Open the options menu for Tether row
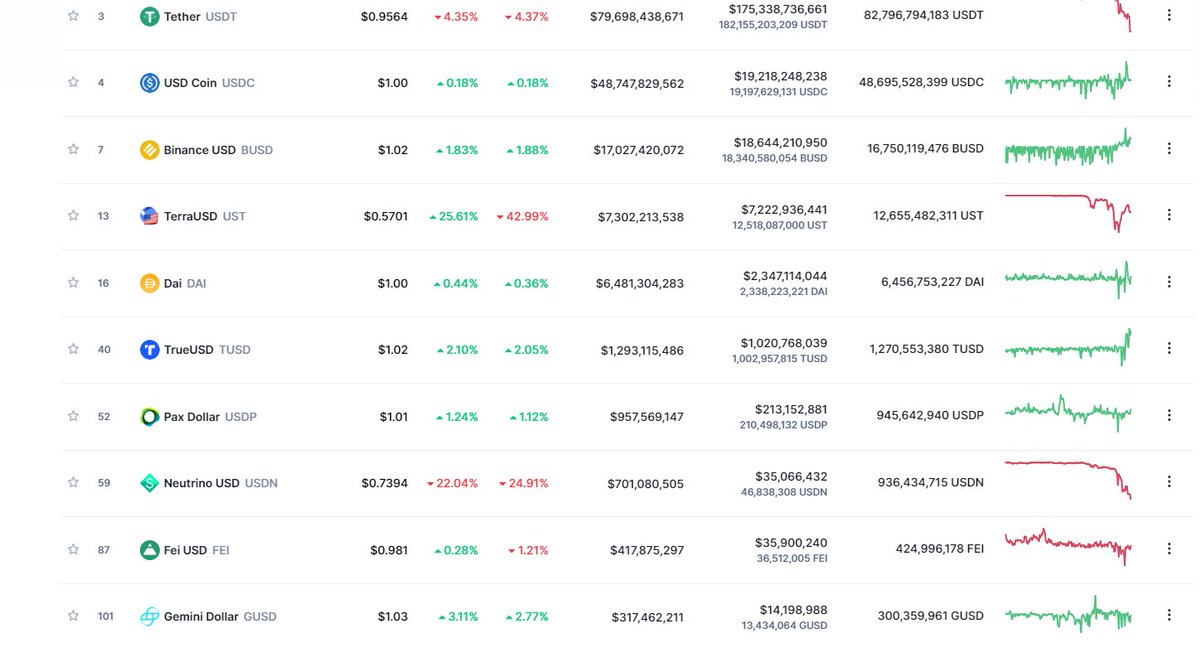The width and height of the screenshot is (1200, 648). pos(1168,15)
